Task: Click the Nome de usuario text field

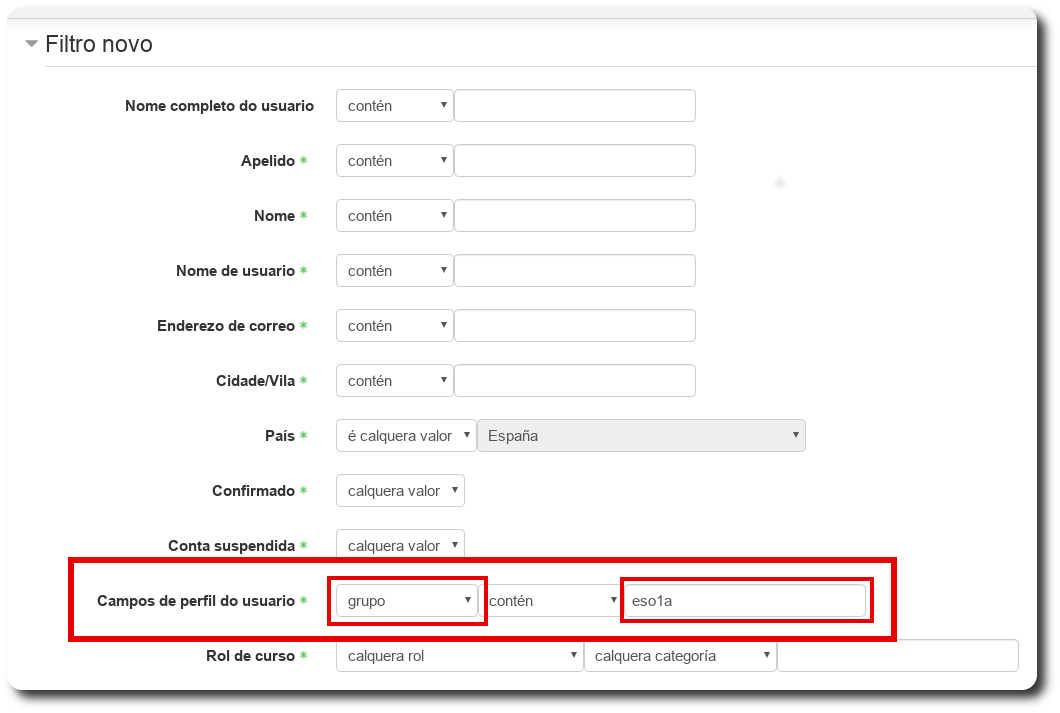Action: [575, 271]
